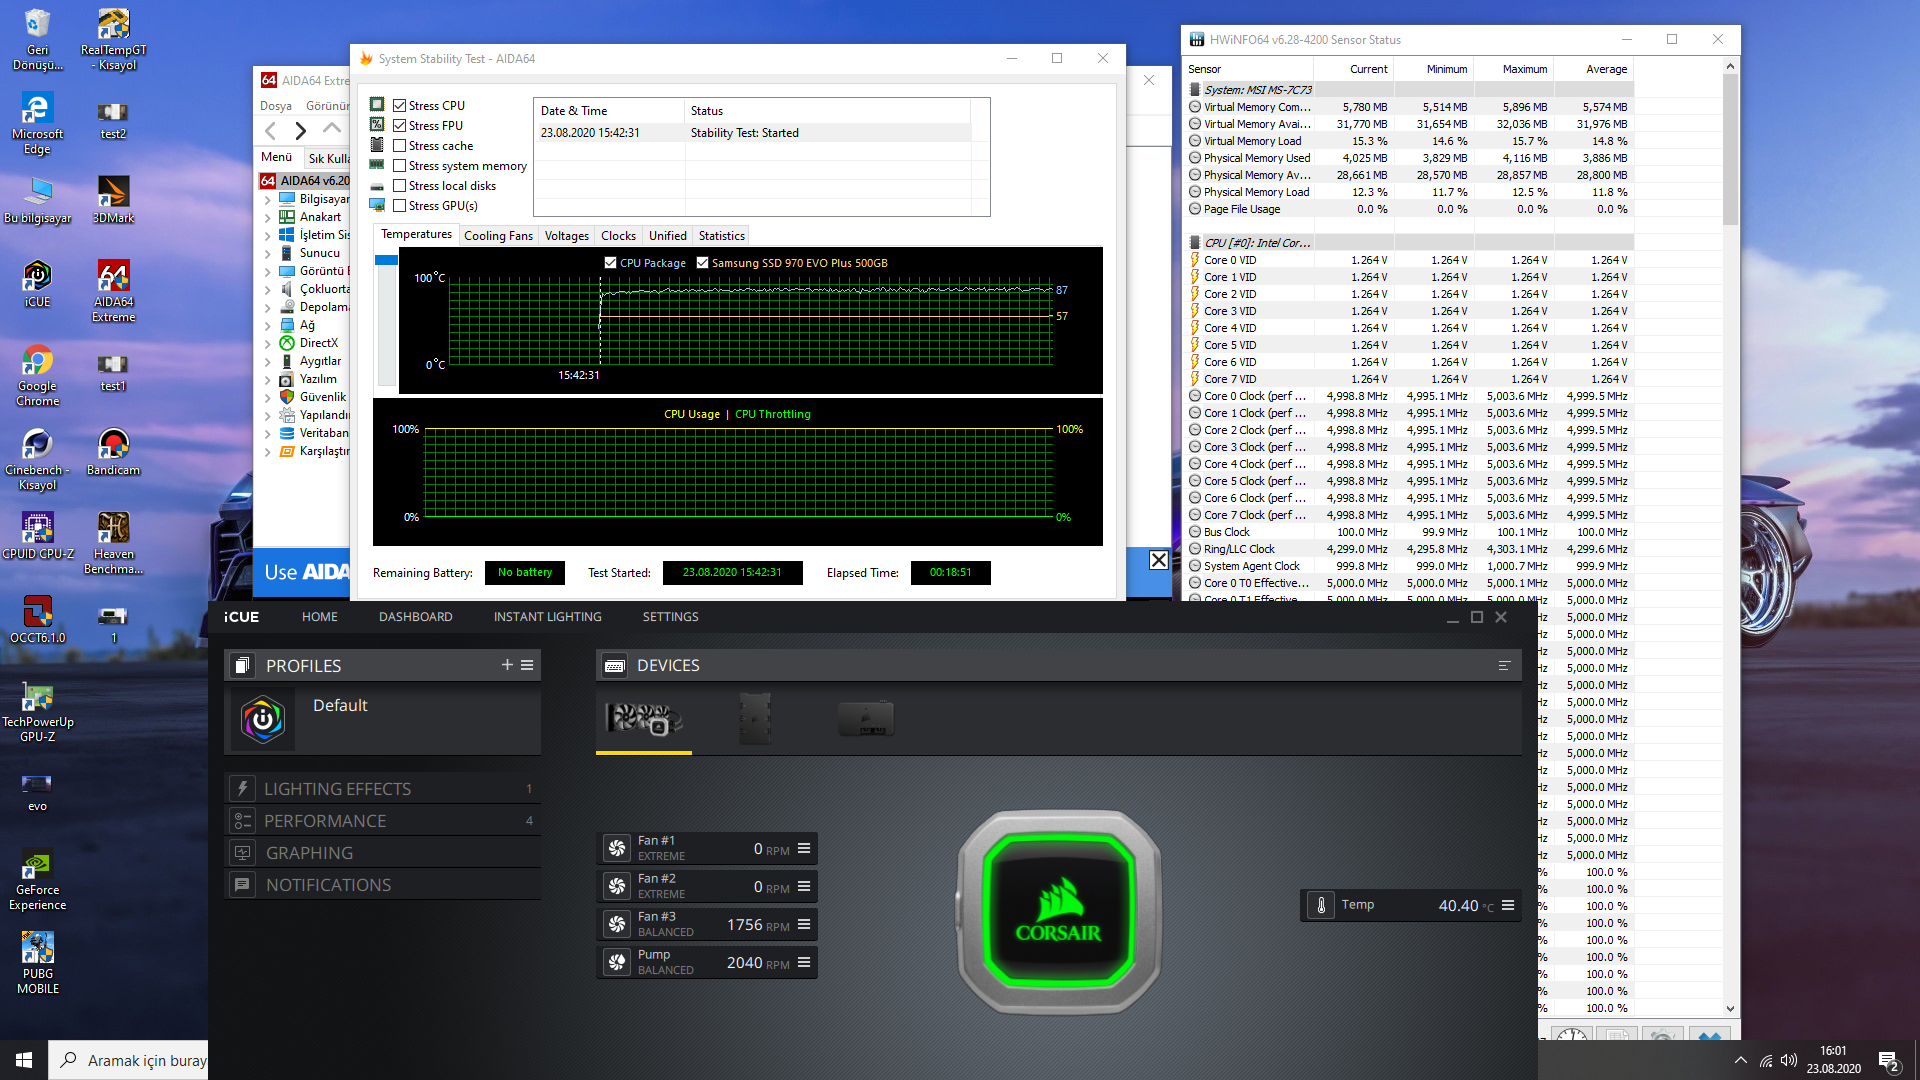Open RealTempGT shortcut on desktop
Viewport: 1920px width, 1080px height.
(113, 39)
